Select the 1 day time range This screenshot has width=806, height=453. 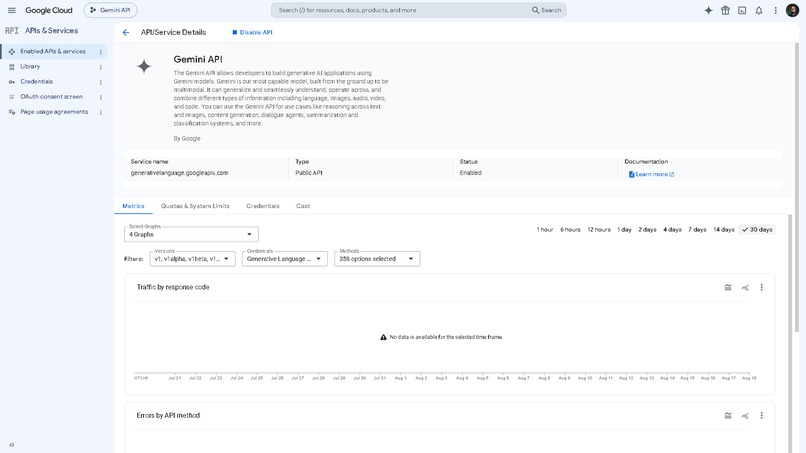click(x=624, y=230)
